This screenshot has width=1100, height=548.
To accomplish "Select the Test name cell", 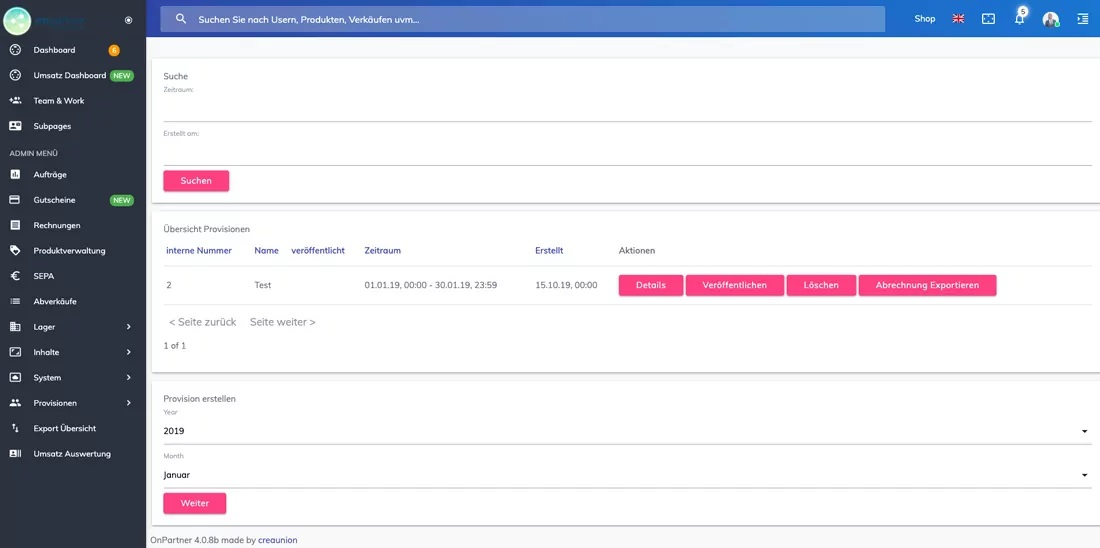I will click(263, 286).
